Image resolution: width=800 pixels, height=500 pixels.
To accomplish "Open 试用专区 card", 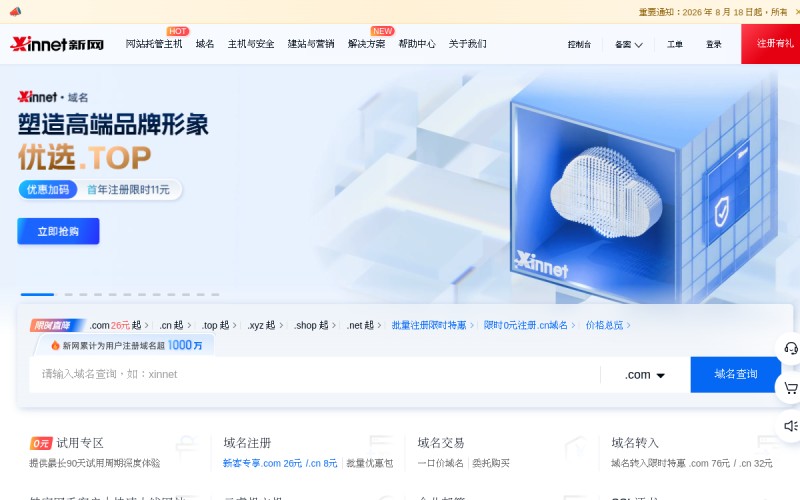I will point(80,443).
